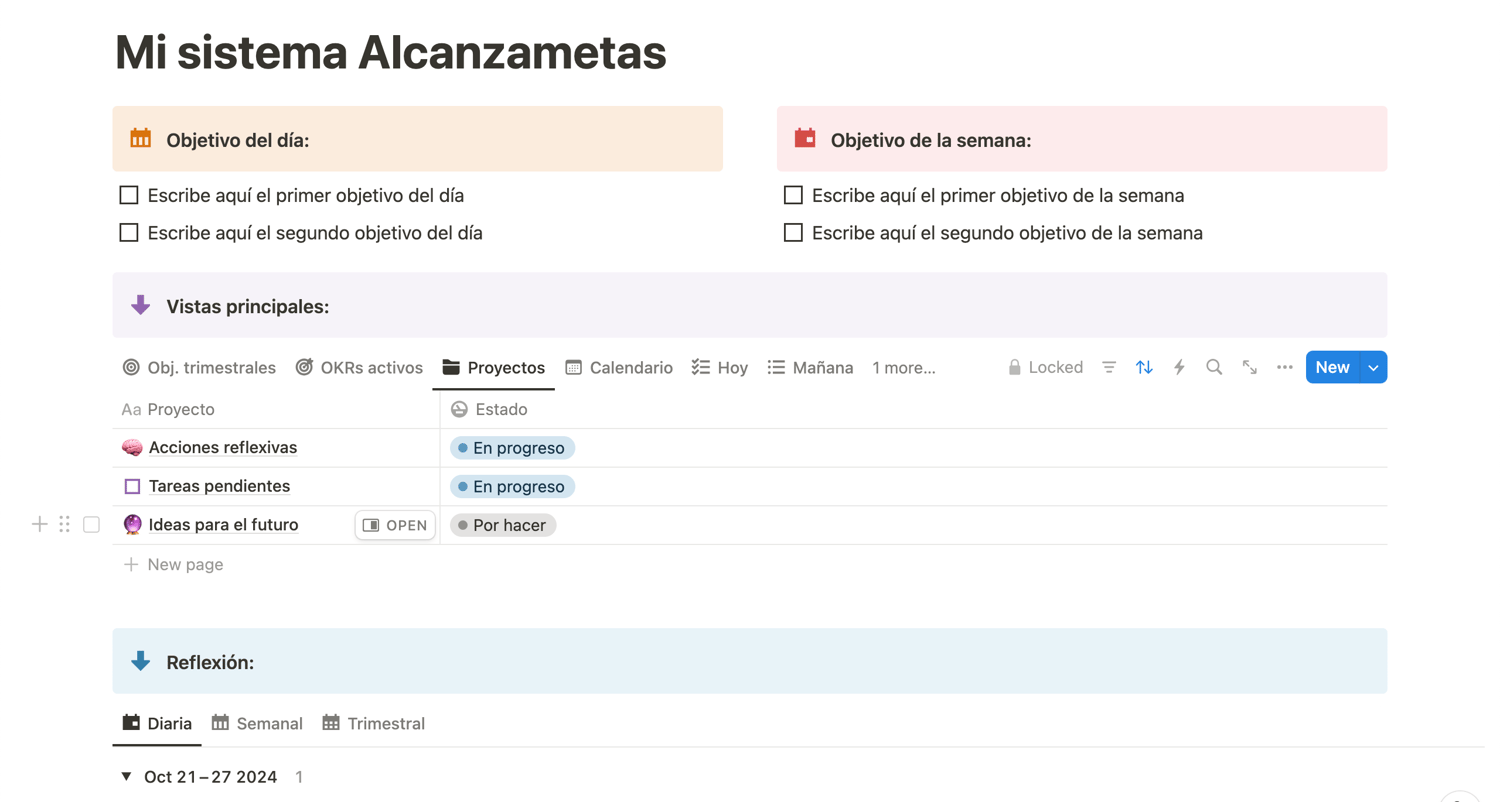Grab the six-dot row handle icon
Image resolution: width=1500 pixels, height=802 pixels.
coord(64,524)
